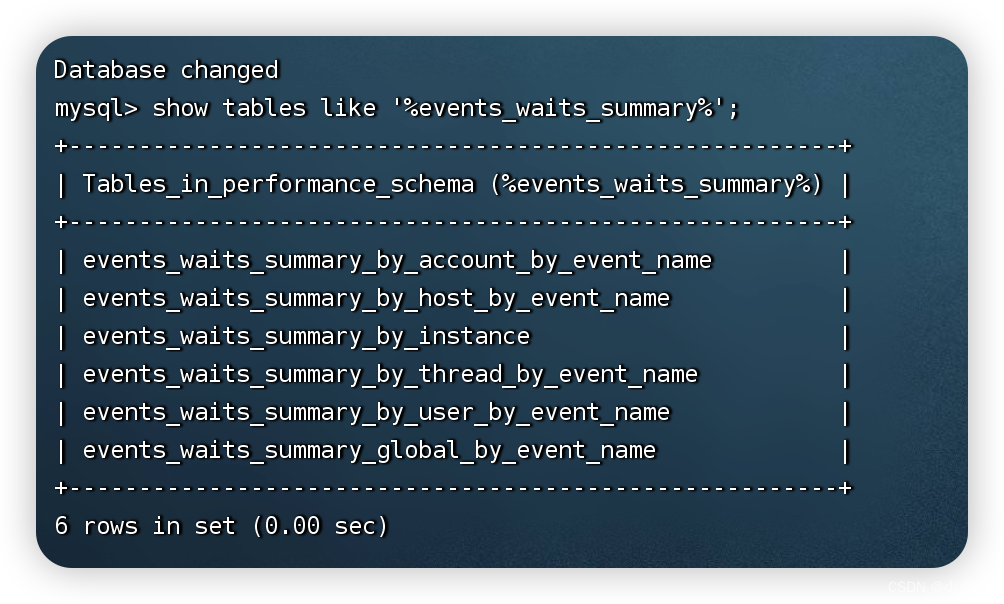
Task: Select the events_waits_summary_by_thread_by_event_name row
Action: (390, 375)
